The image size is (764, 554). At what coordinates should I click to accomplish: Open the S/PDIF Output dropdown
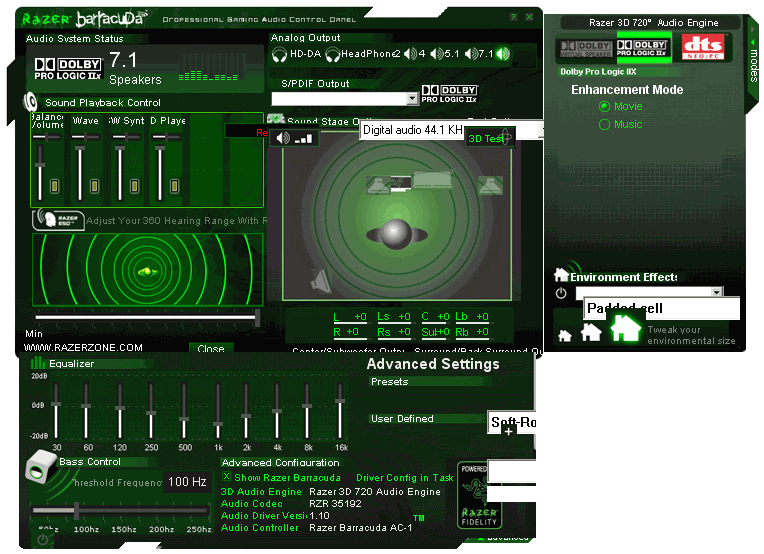(412, 99)
